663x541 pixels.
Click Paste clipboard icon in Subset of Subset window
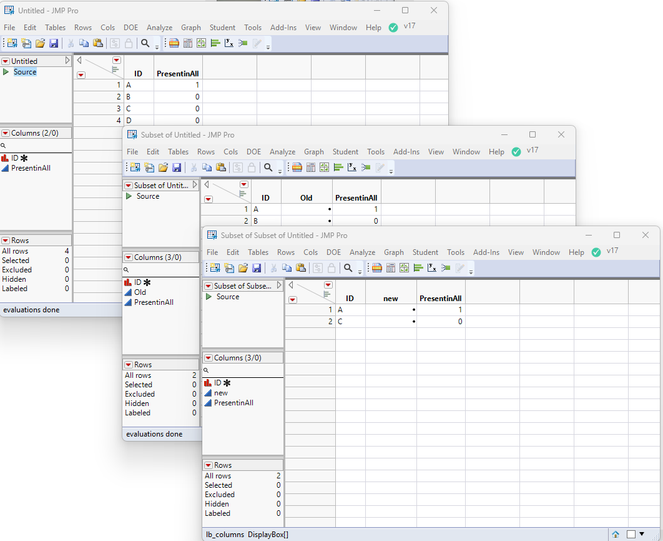(301, 268)
